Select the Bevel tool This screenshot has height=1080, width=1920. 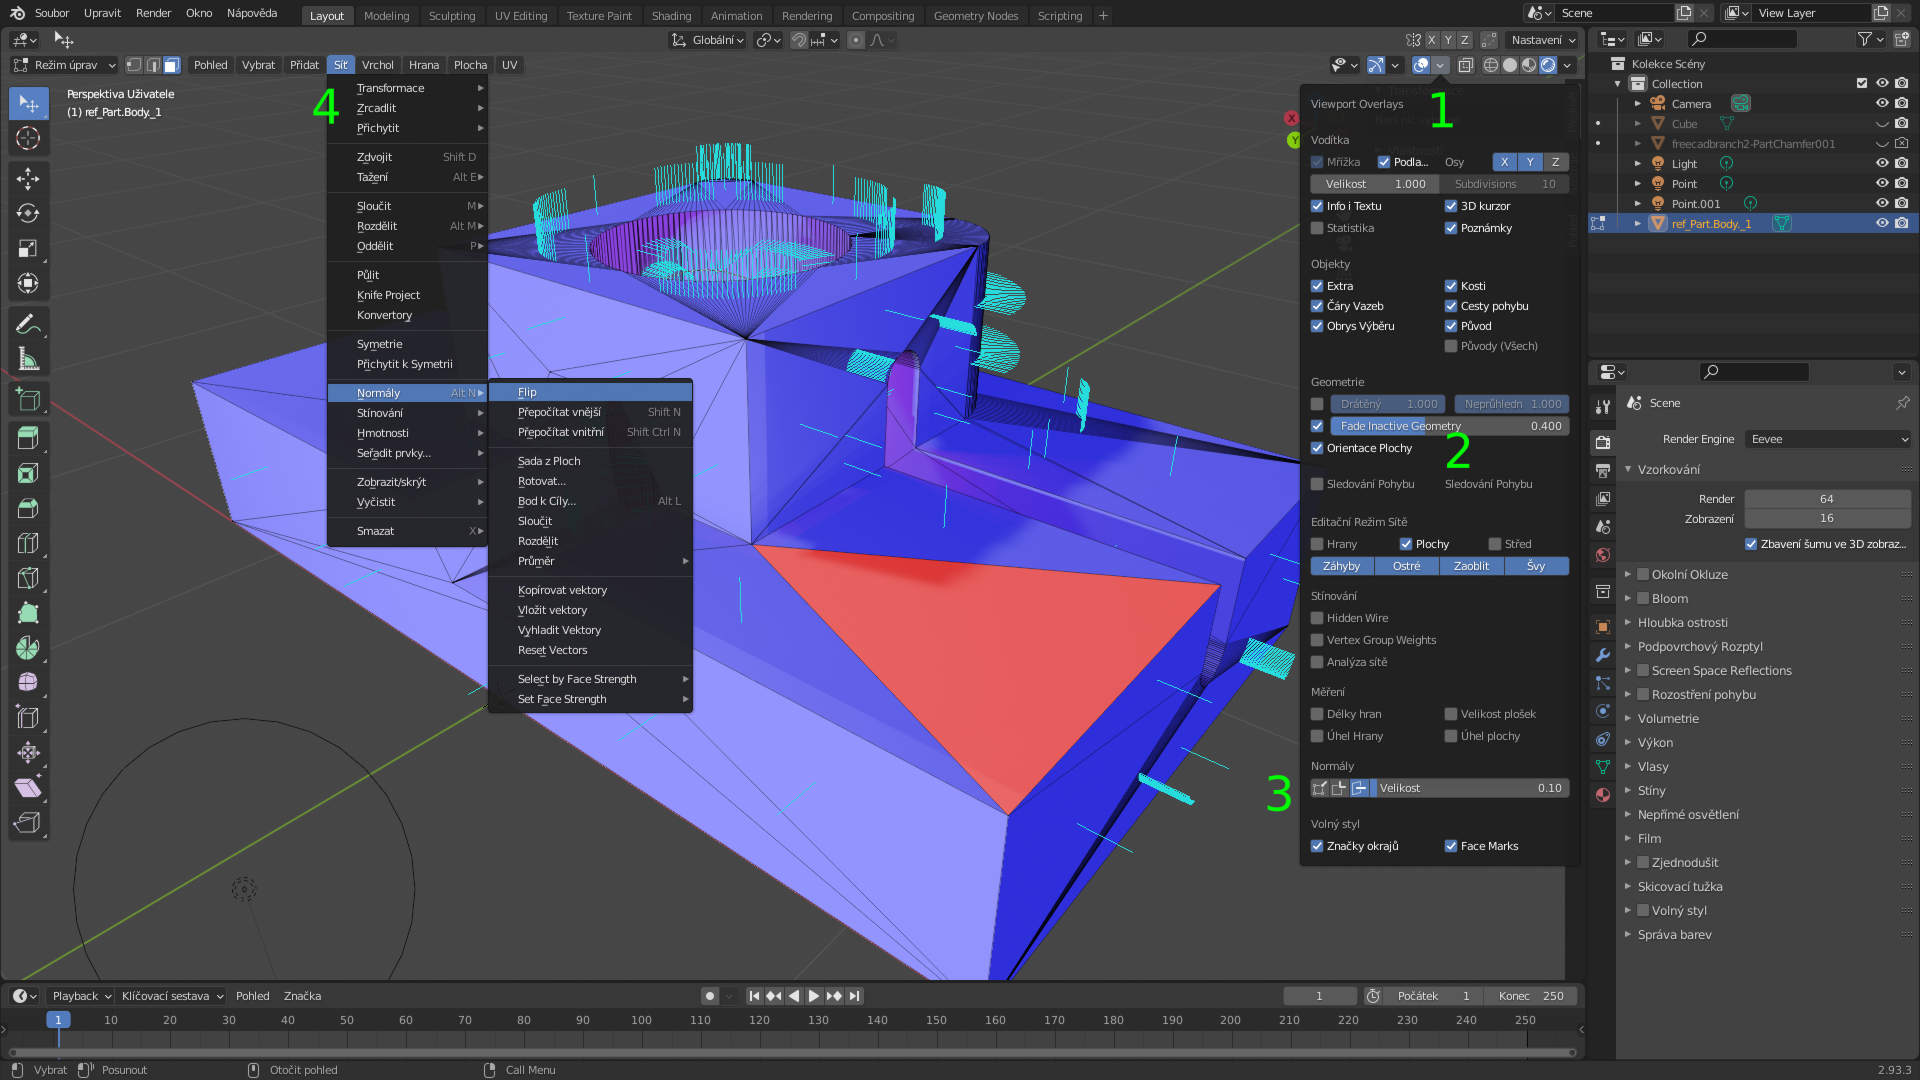coord(28,508)
